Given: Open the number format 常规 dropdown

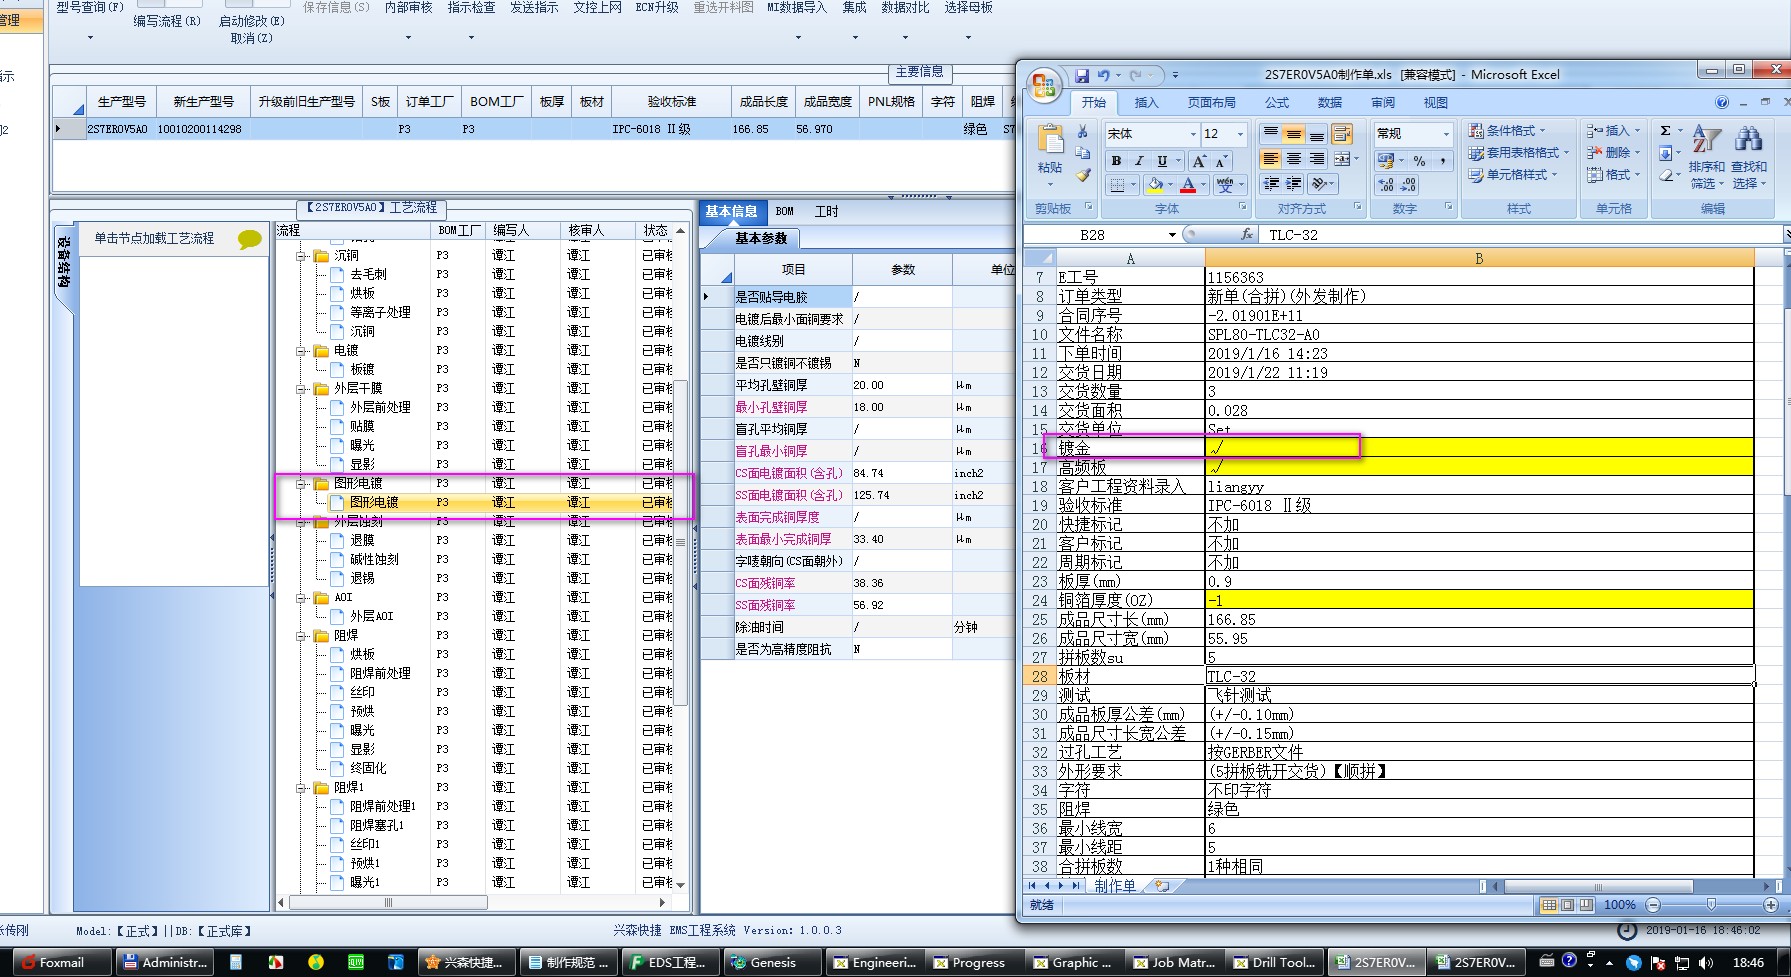Looking at the screenshot, I should tap(1445, 134).
